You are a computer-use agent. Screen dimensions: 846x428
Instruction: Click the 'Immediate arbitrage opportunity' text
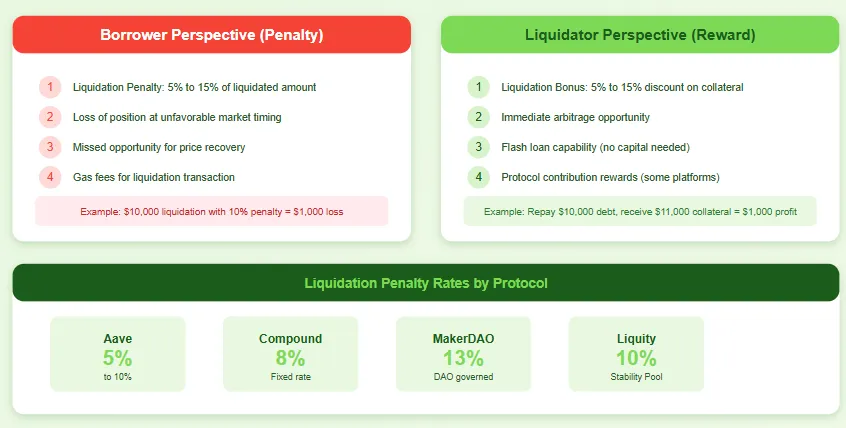pyautogui.click(x=575, y=117)
